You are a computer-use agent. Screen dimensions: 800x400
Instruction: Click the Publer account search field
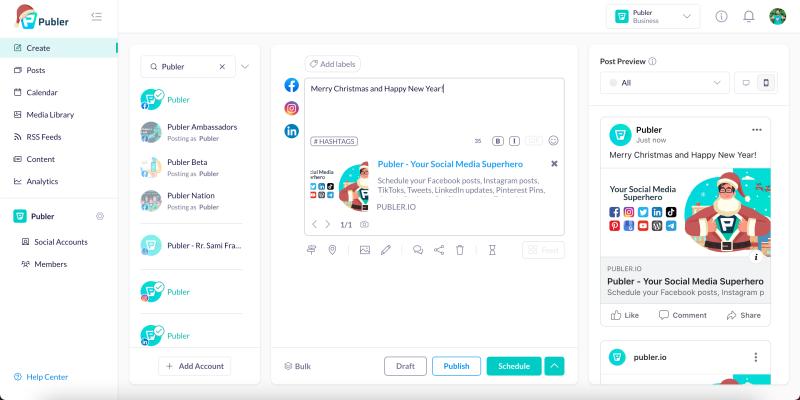tap(188, 66)
